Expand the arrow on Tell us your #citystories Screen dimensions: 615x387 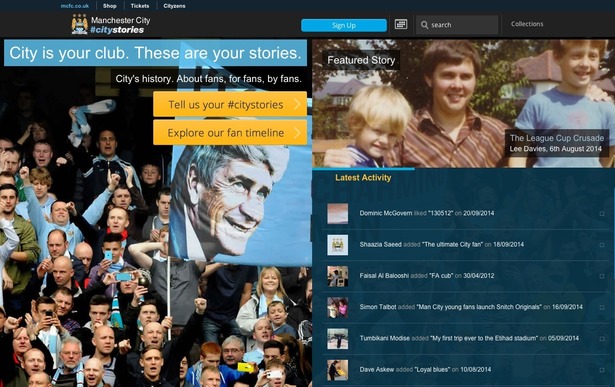(297, 104)
